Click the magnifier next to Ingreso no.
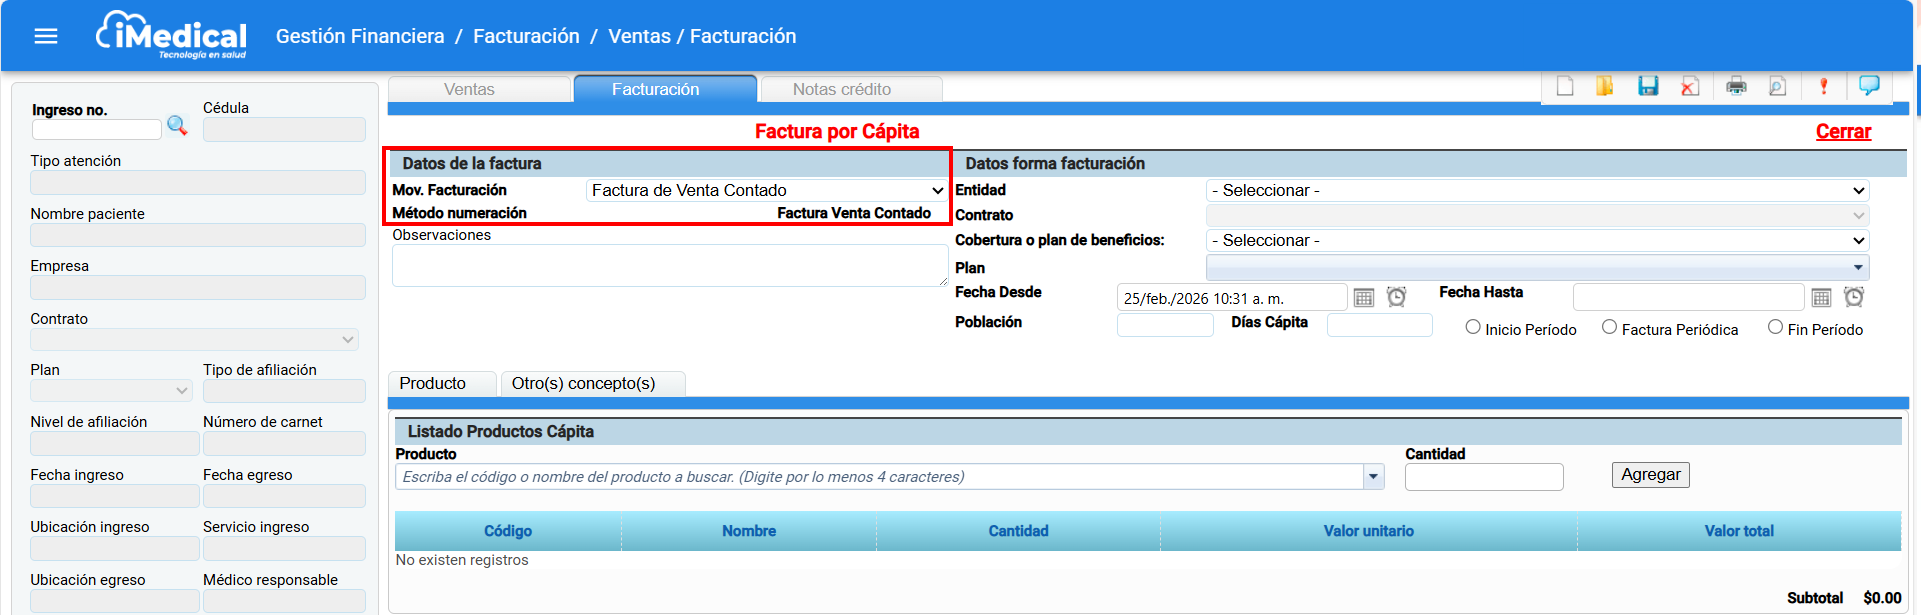The width and height of the screenshot is (1921, 615). click(177, 126)
